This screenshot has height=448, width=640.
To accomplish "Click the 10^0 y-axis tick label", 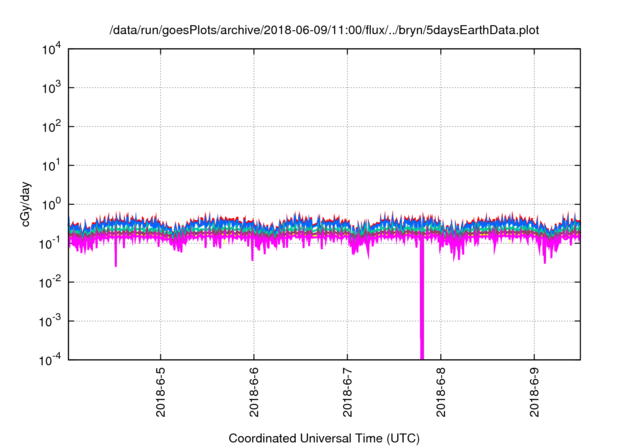I will (51, 205).
